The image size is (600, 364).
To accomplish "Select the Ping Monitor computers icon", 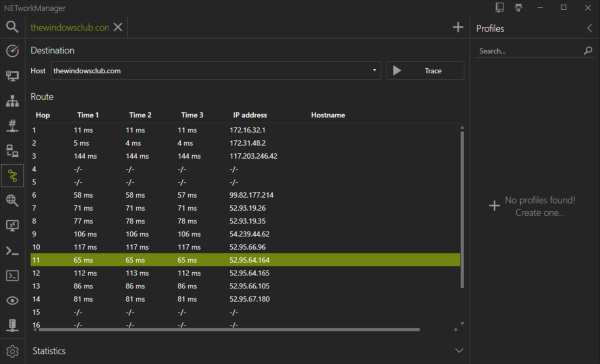I will point(12,151).
